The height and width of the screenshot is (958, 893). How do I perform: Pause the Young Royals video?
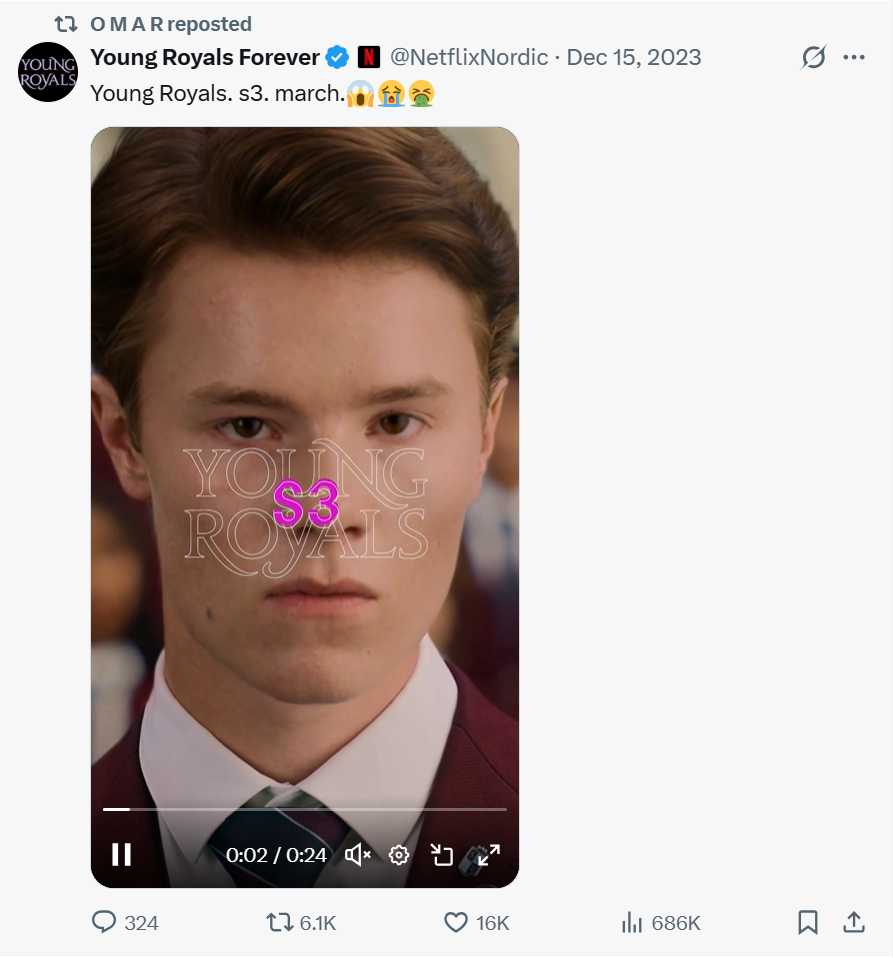tap(121, 854)
